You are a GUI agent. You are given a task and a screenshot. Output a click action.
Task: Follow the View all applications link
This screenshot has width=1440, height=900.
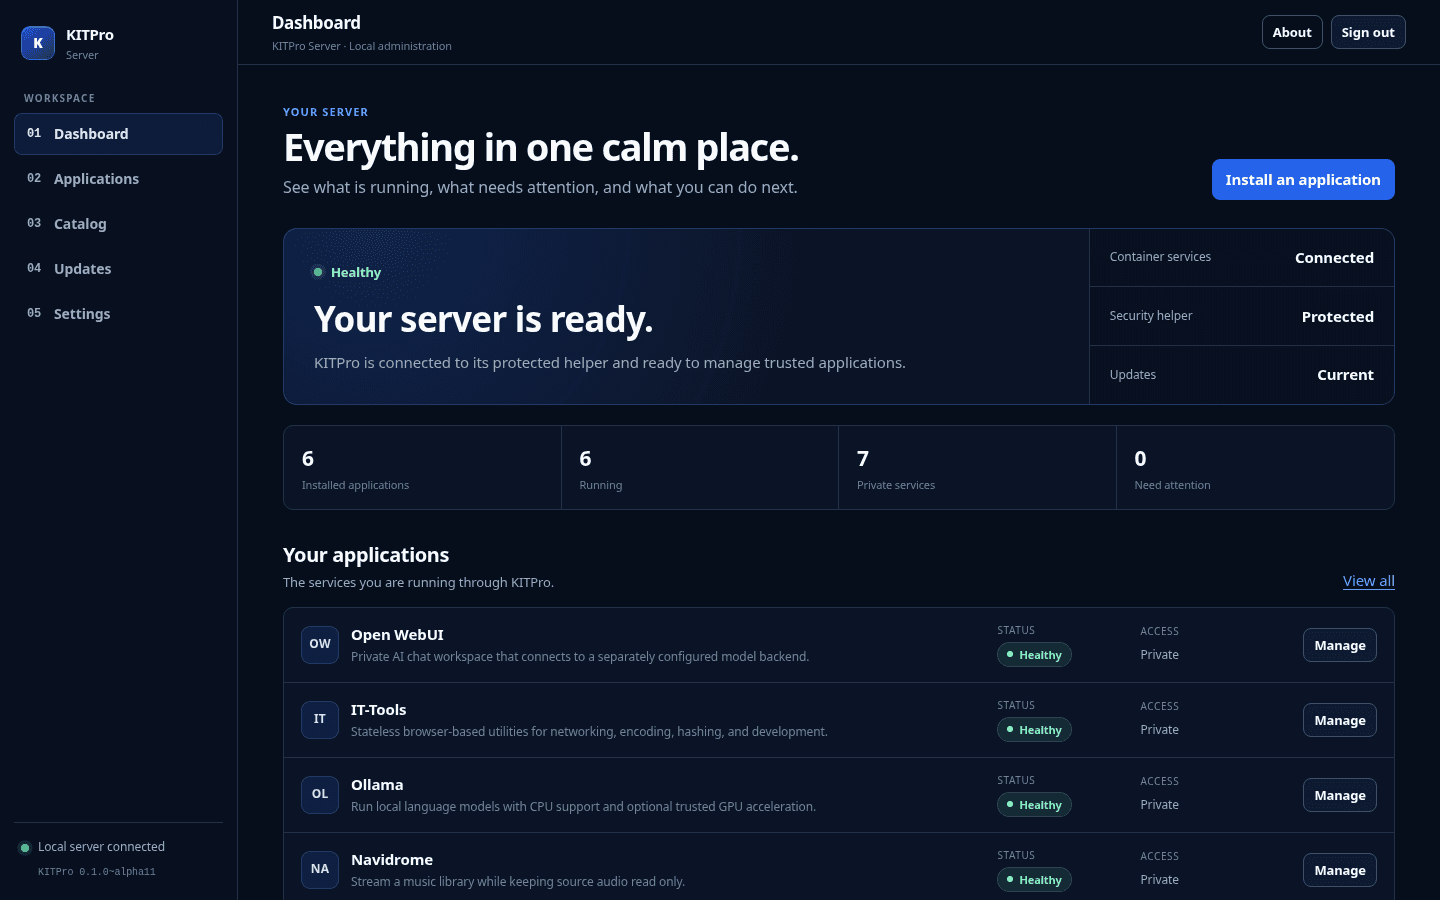pos(1369,581)
